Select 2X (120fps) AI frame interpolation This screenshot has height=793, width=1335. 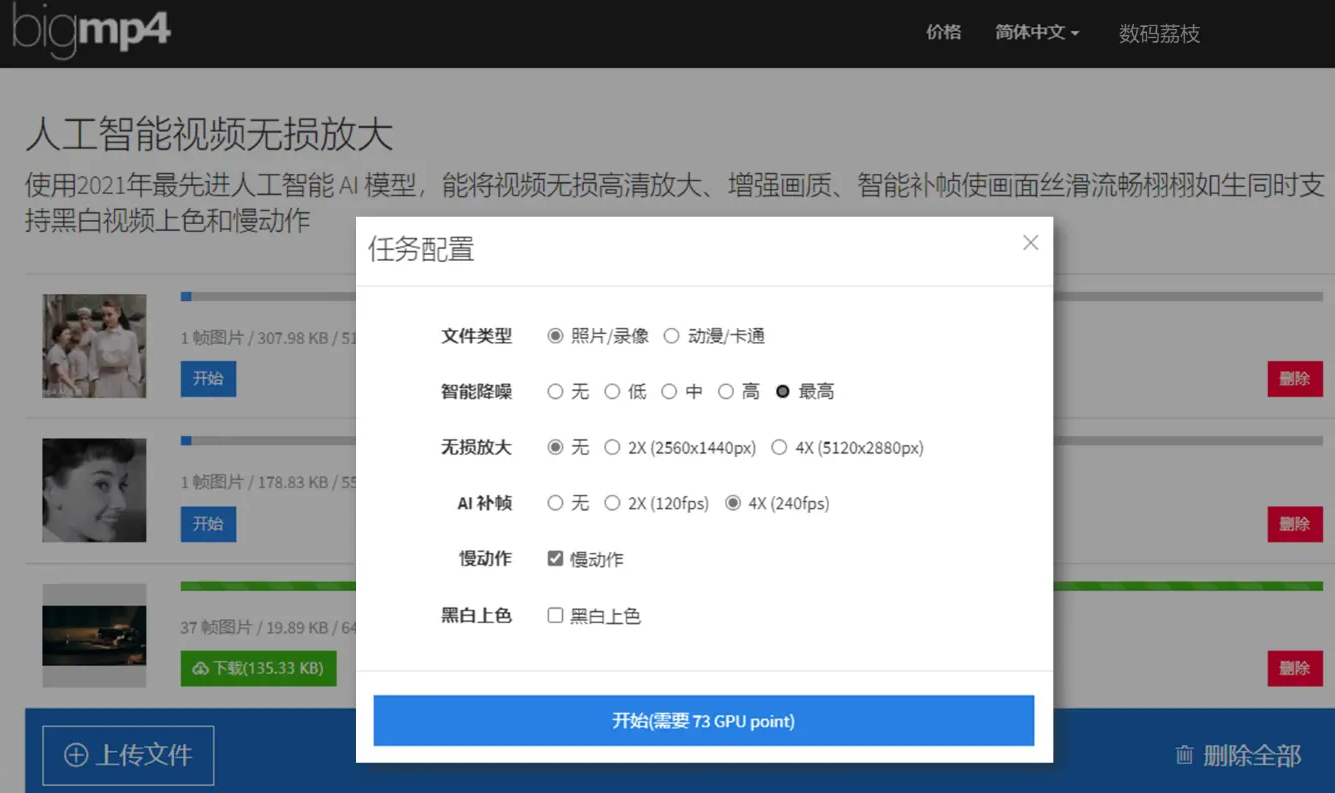(x=612, y=504)
